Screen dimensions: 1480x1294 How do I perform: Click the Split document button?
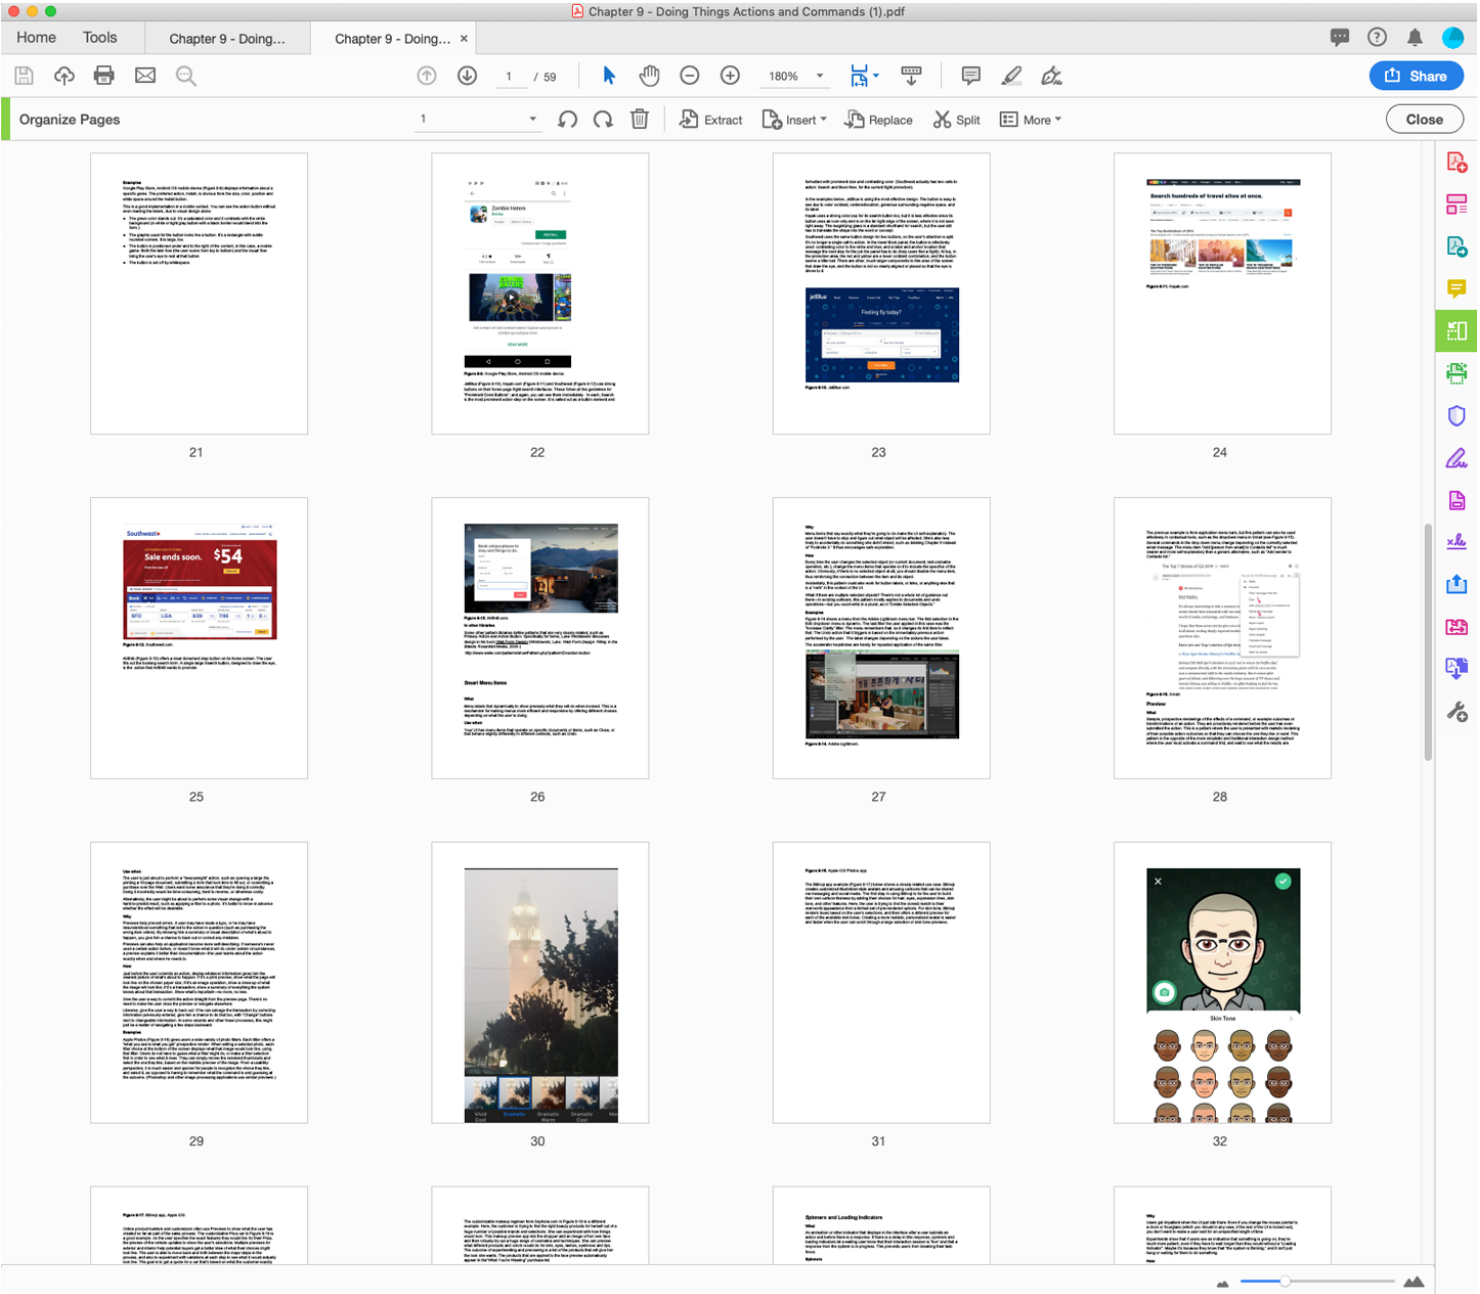pyautogui.click(x=957, y=120)
